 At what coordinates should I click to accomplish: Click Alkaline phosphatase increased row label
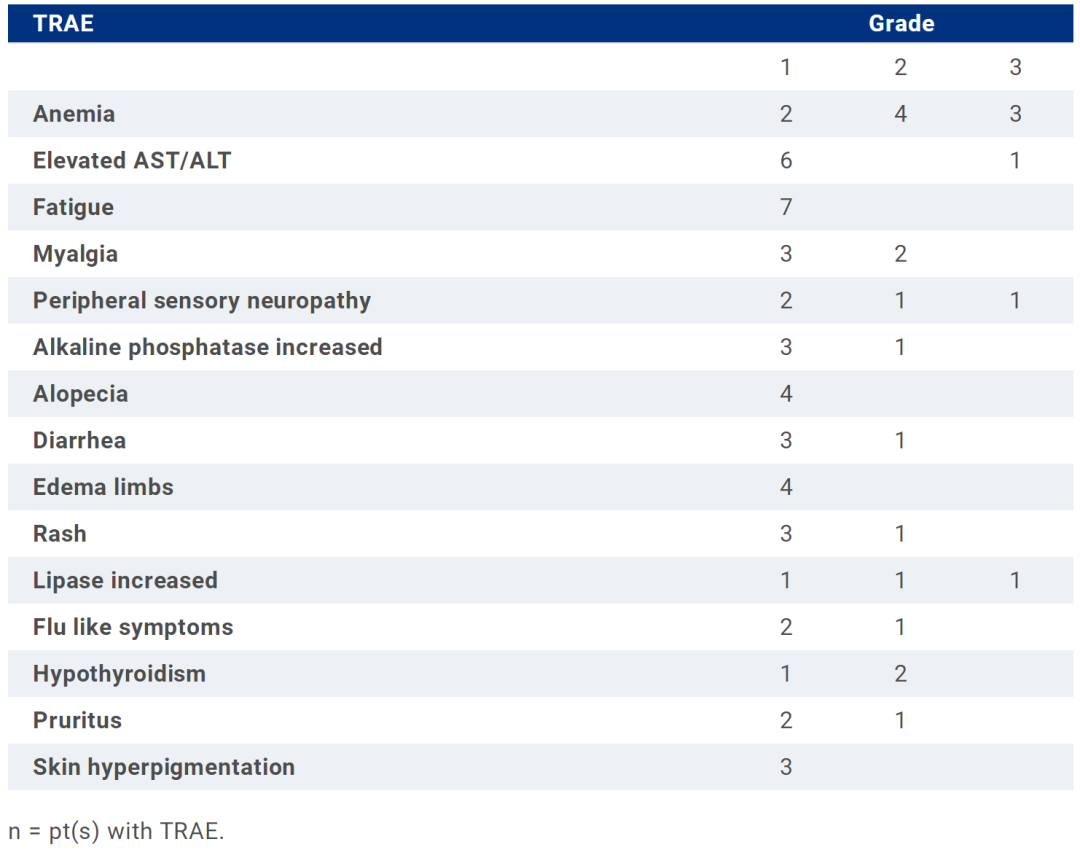[207, 347]
